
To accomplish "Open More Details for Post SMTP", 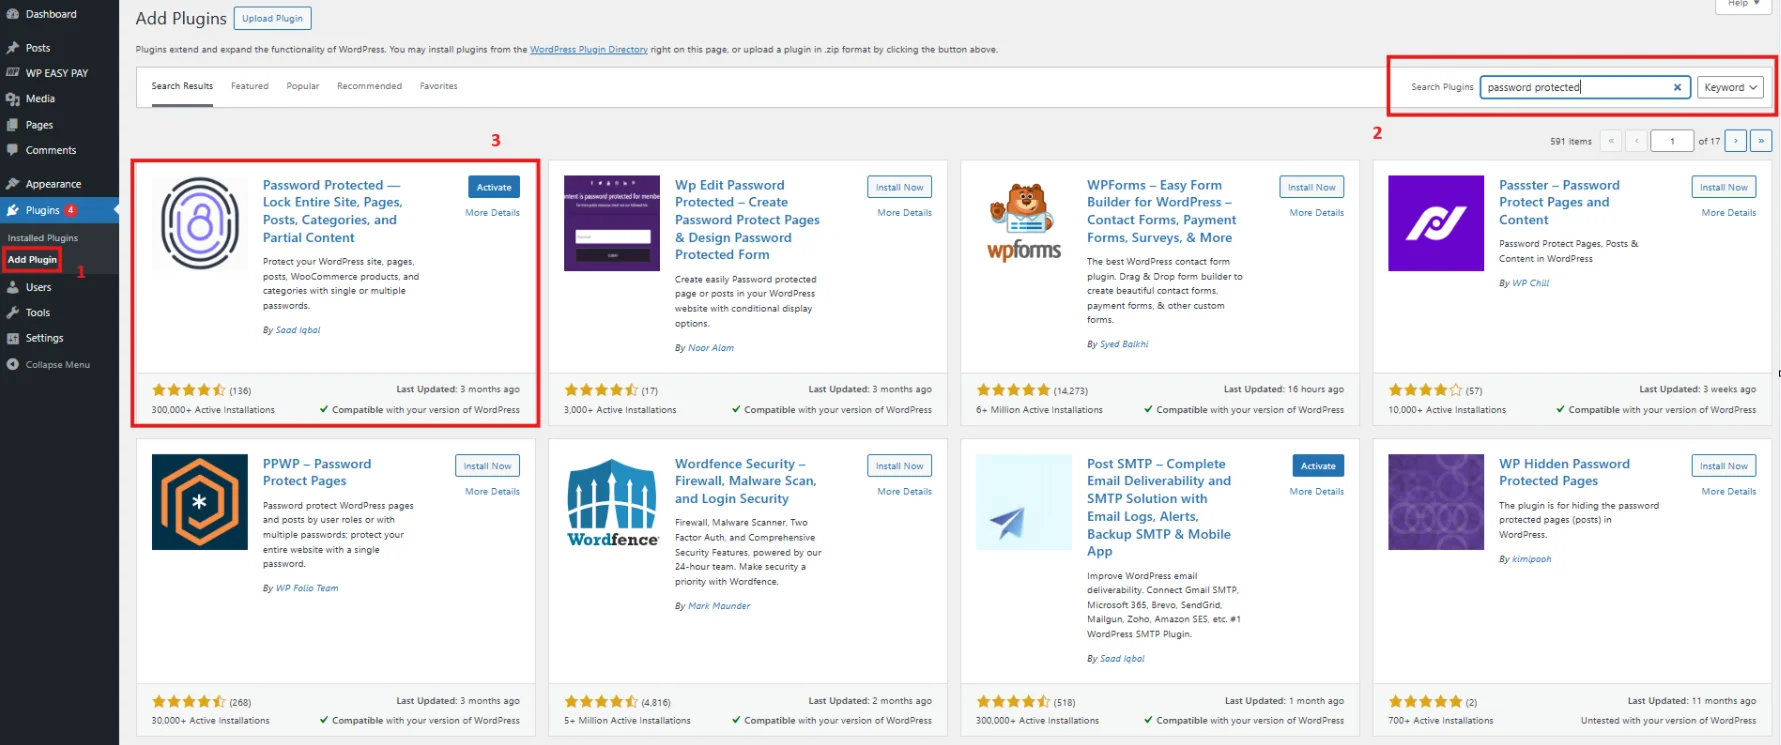I will [x=1316, y=492].
